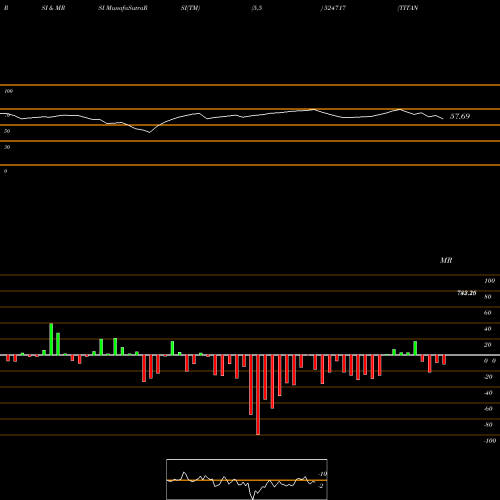Click the '(5,5' parameter text in header
Image resolution: width=500 pixels, height=500 pixels.
click(257, 8)
